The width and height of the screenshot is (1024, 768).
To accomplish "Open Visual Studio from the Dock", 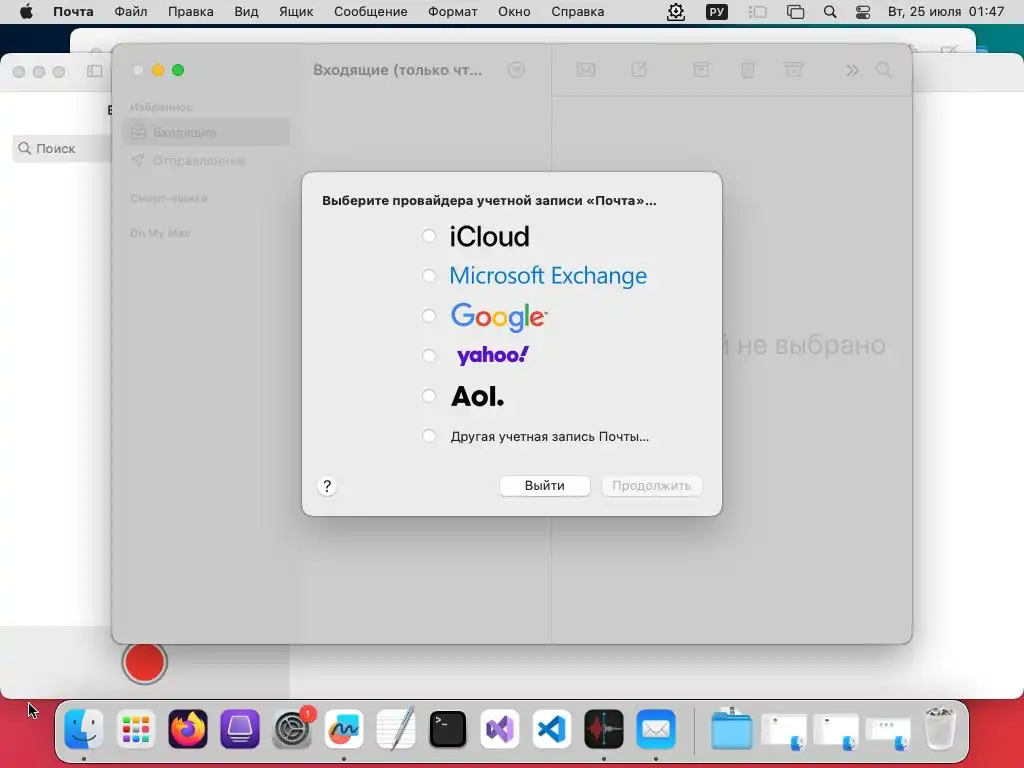I will [500, 729].
